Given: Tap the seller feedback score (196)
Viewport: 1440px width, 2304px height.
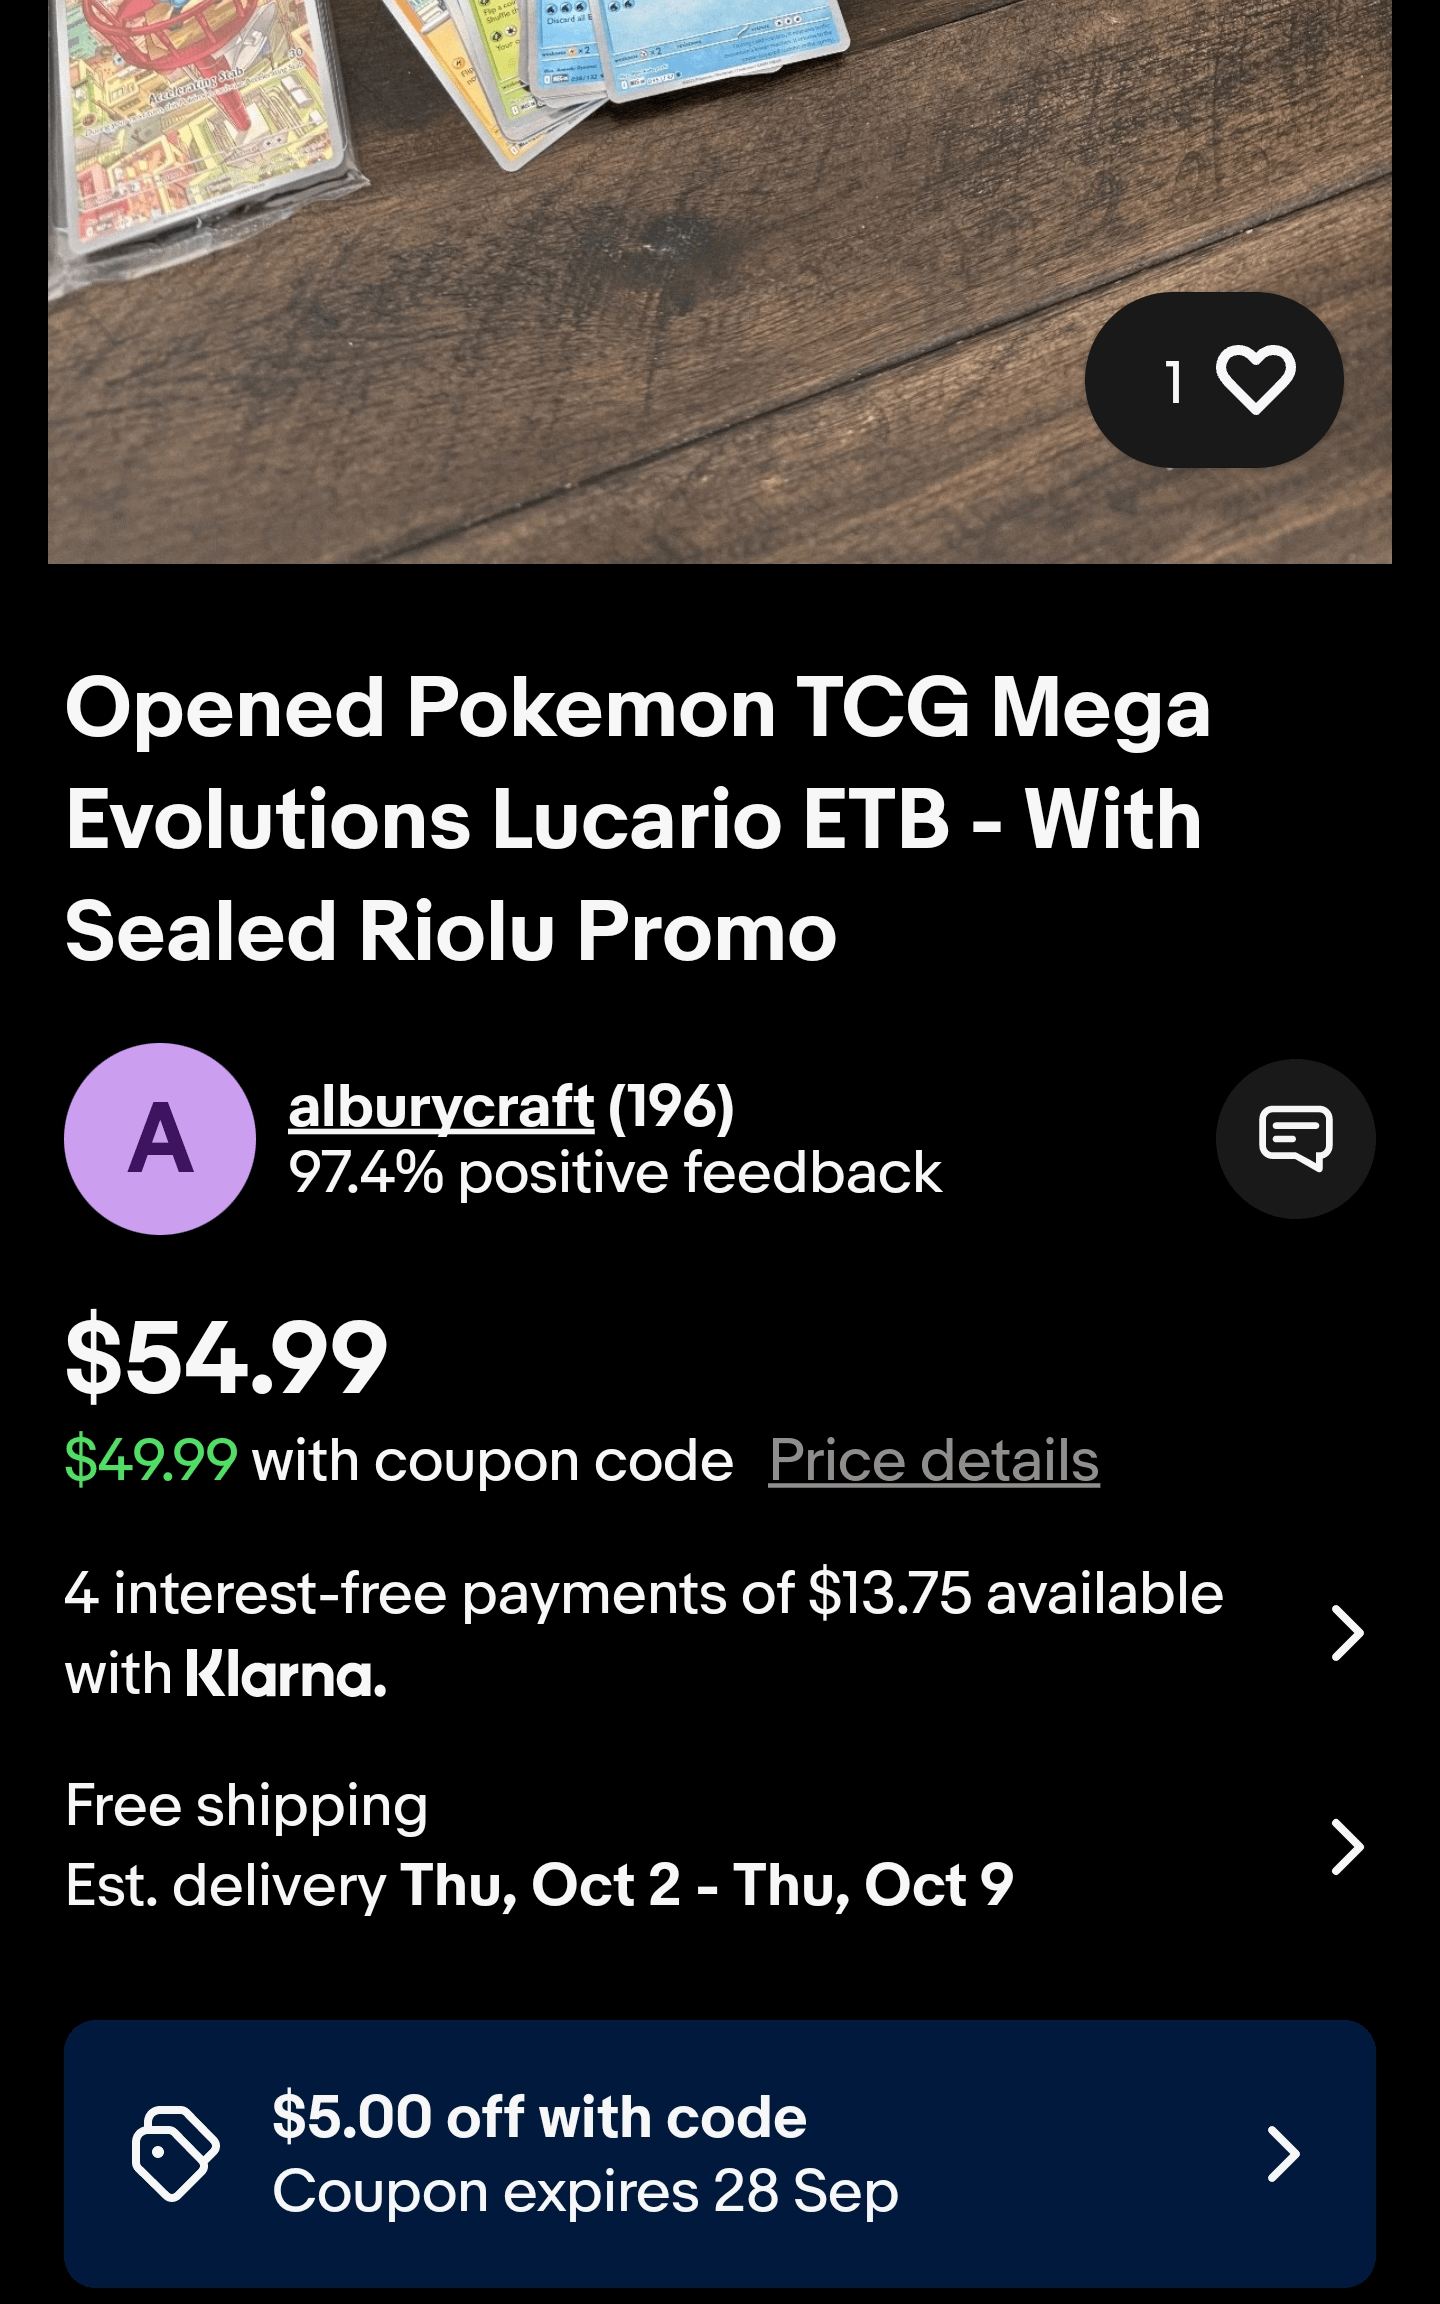Looking at the screenshot, I should coord(671,1107).
